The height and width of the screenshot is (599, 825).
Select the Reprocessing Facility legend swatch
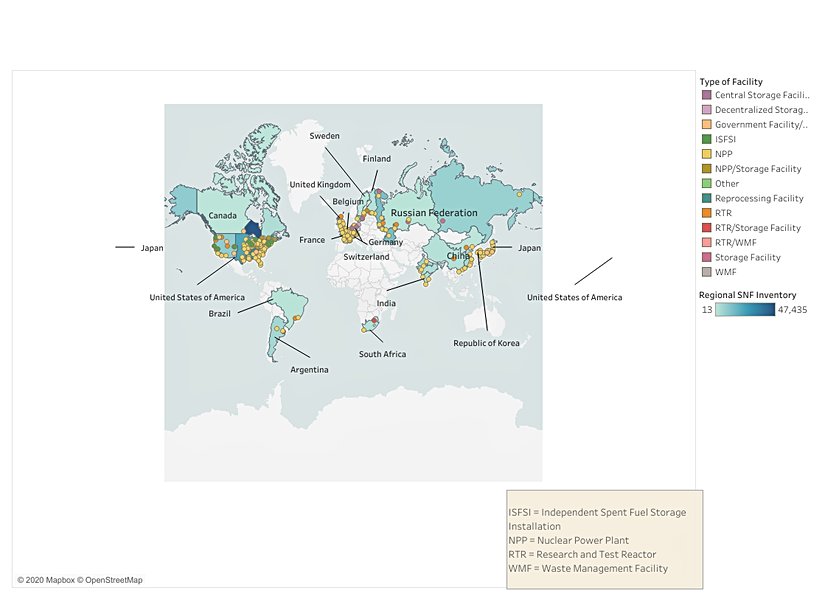coord(706,198)
